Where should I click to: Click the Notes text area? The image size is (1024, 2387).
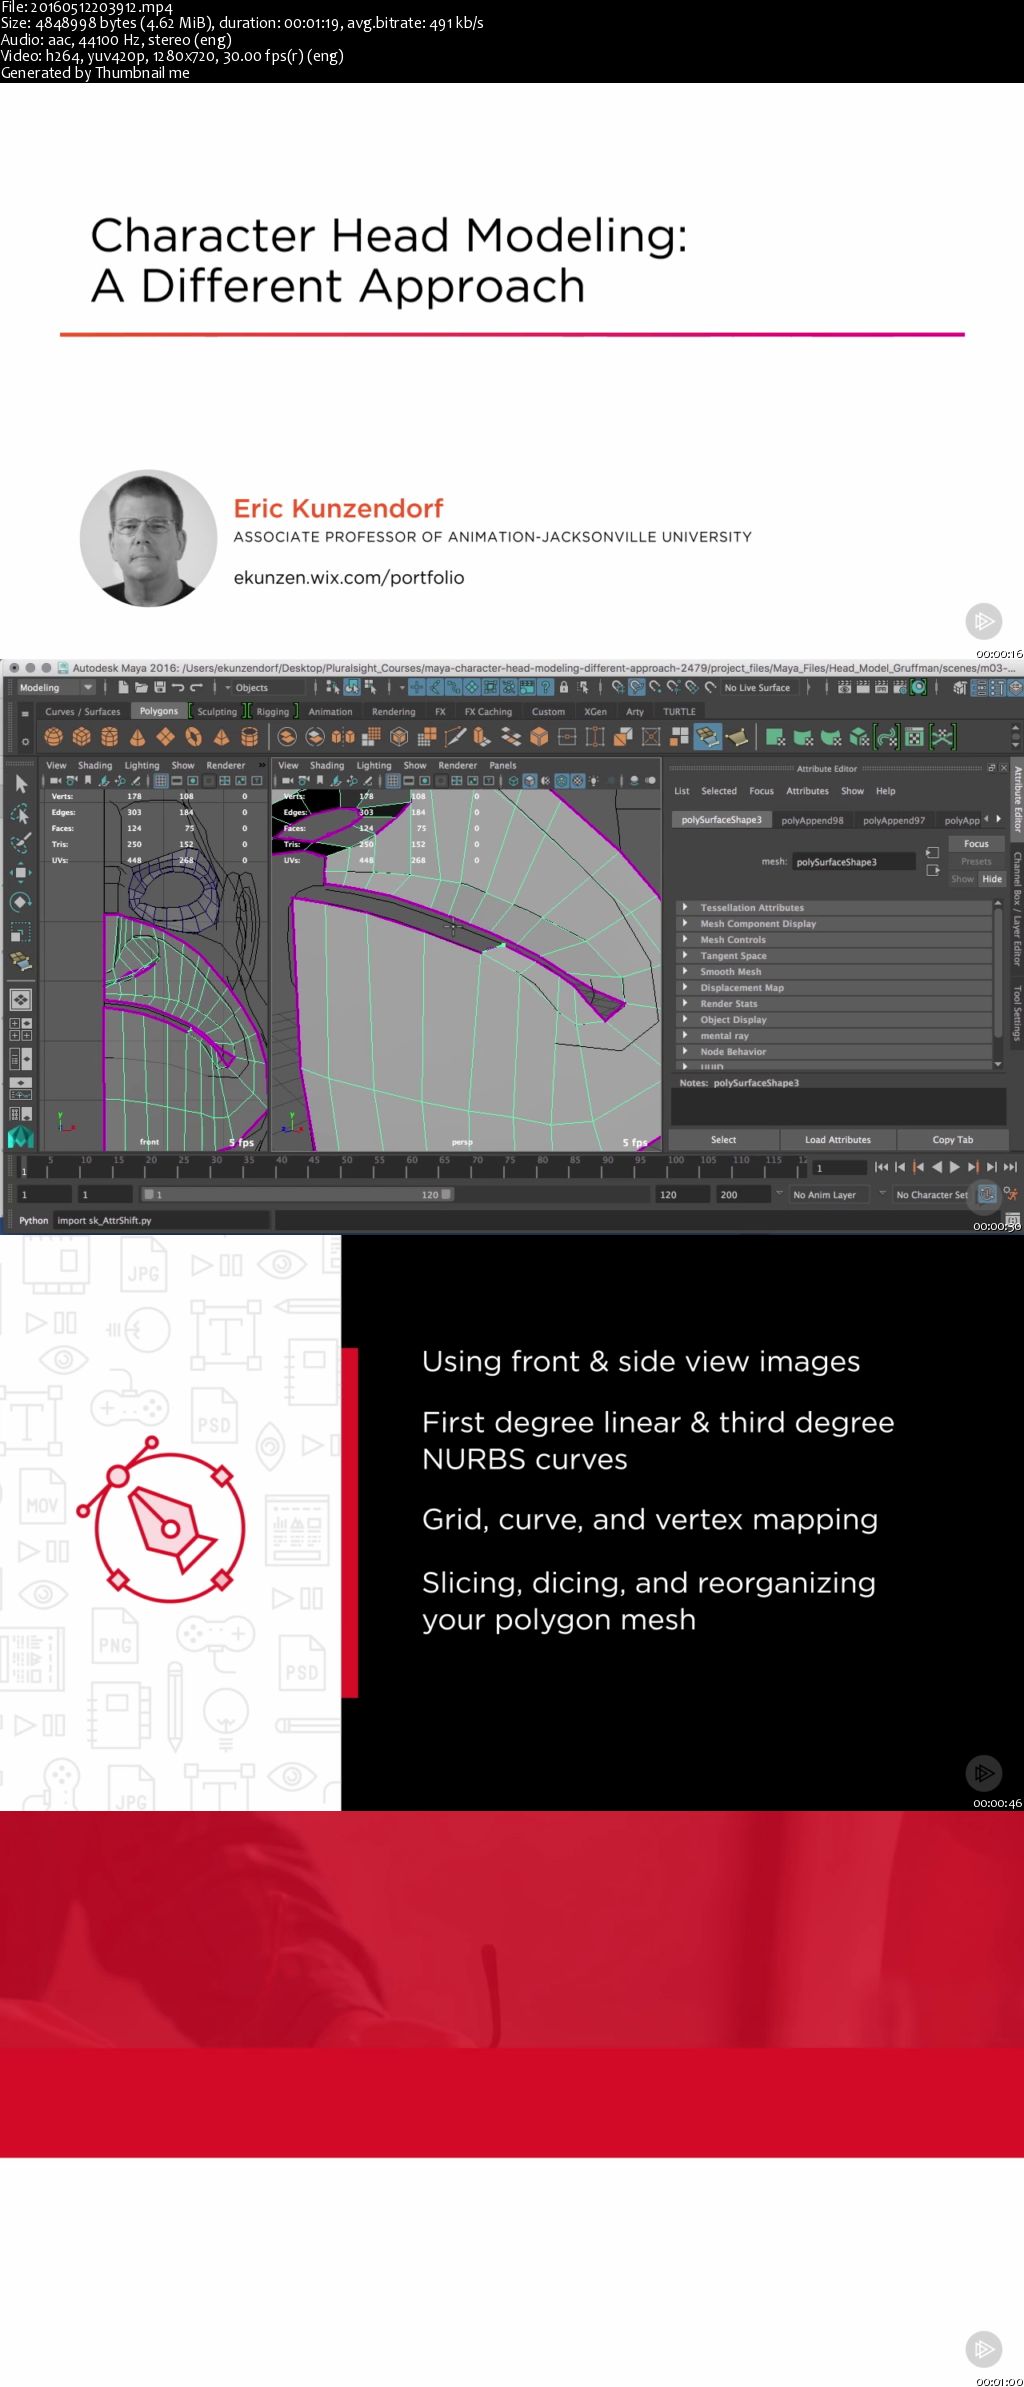click(838, 1106)
